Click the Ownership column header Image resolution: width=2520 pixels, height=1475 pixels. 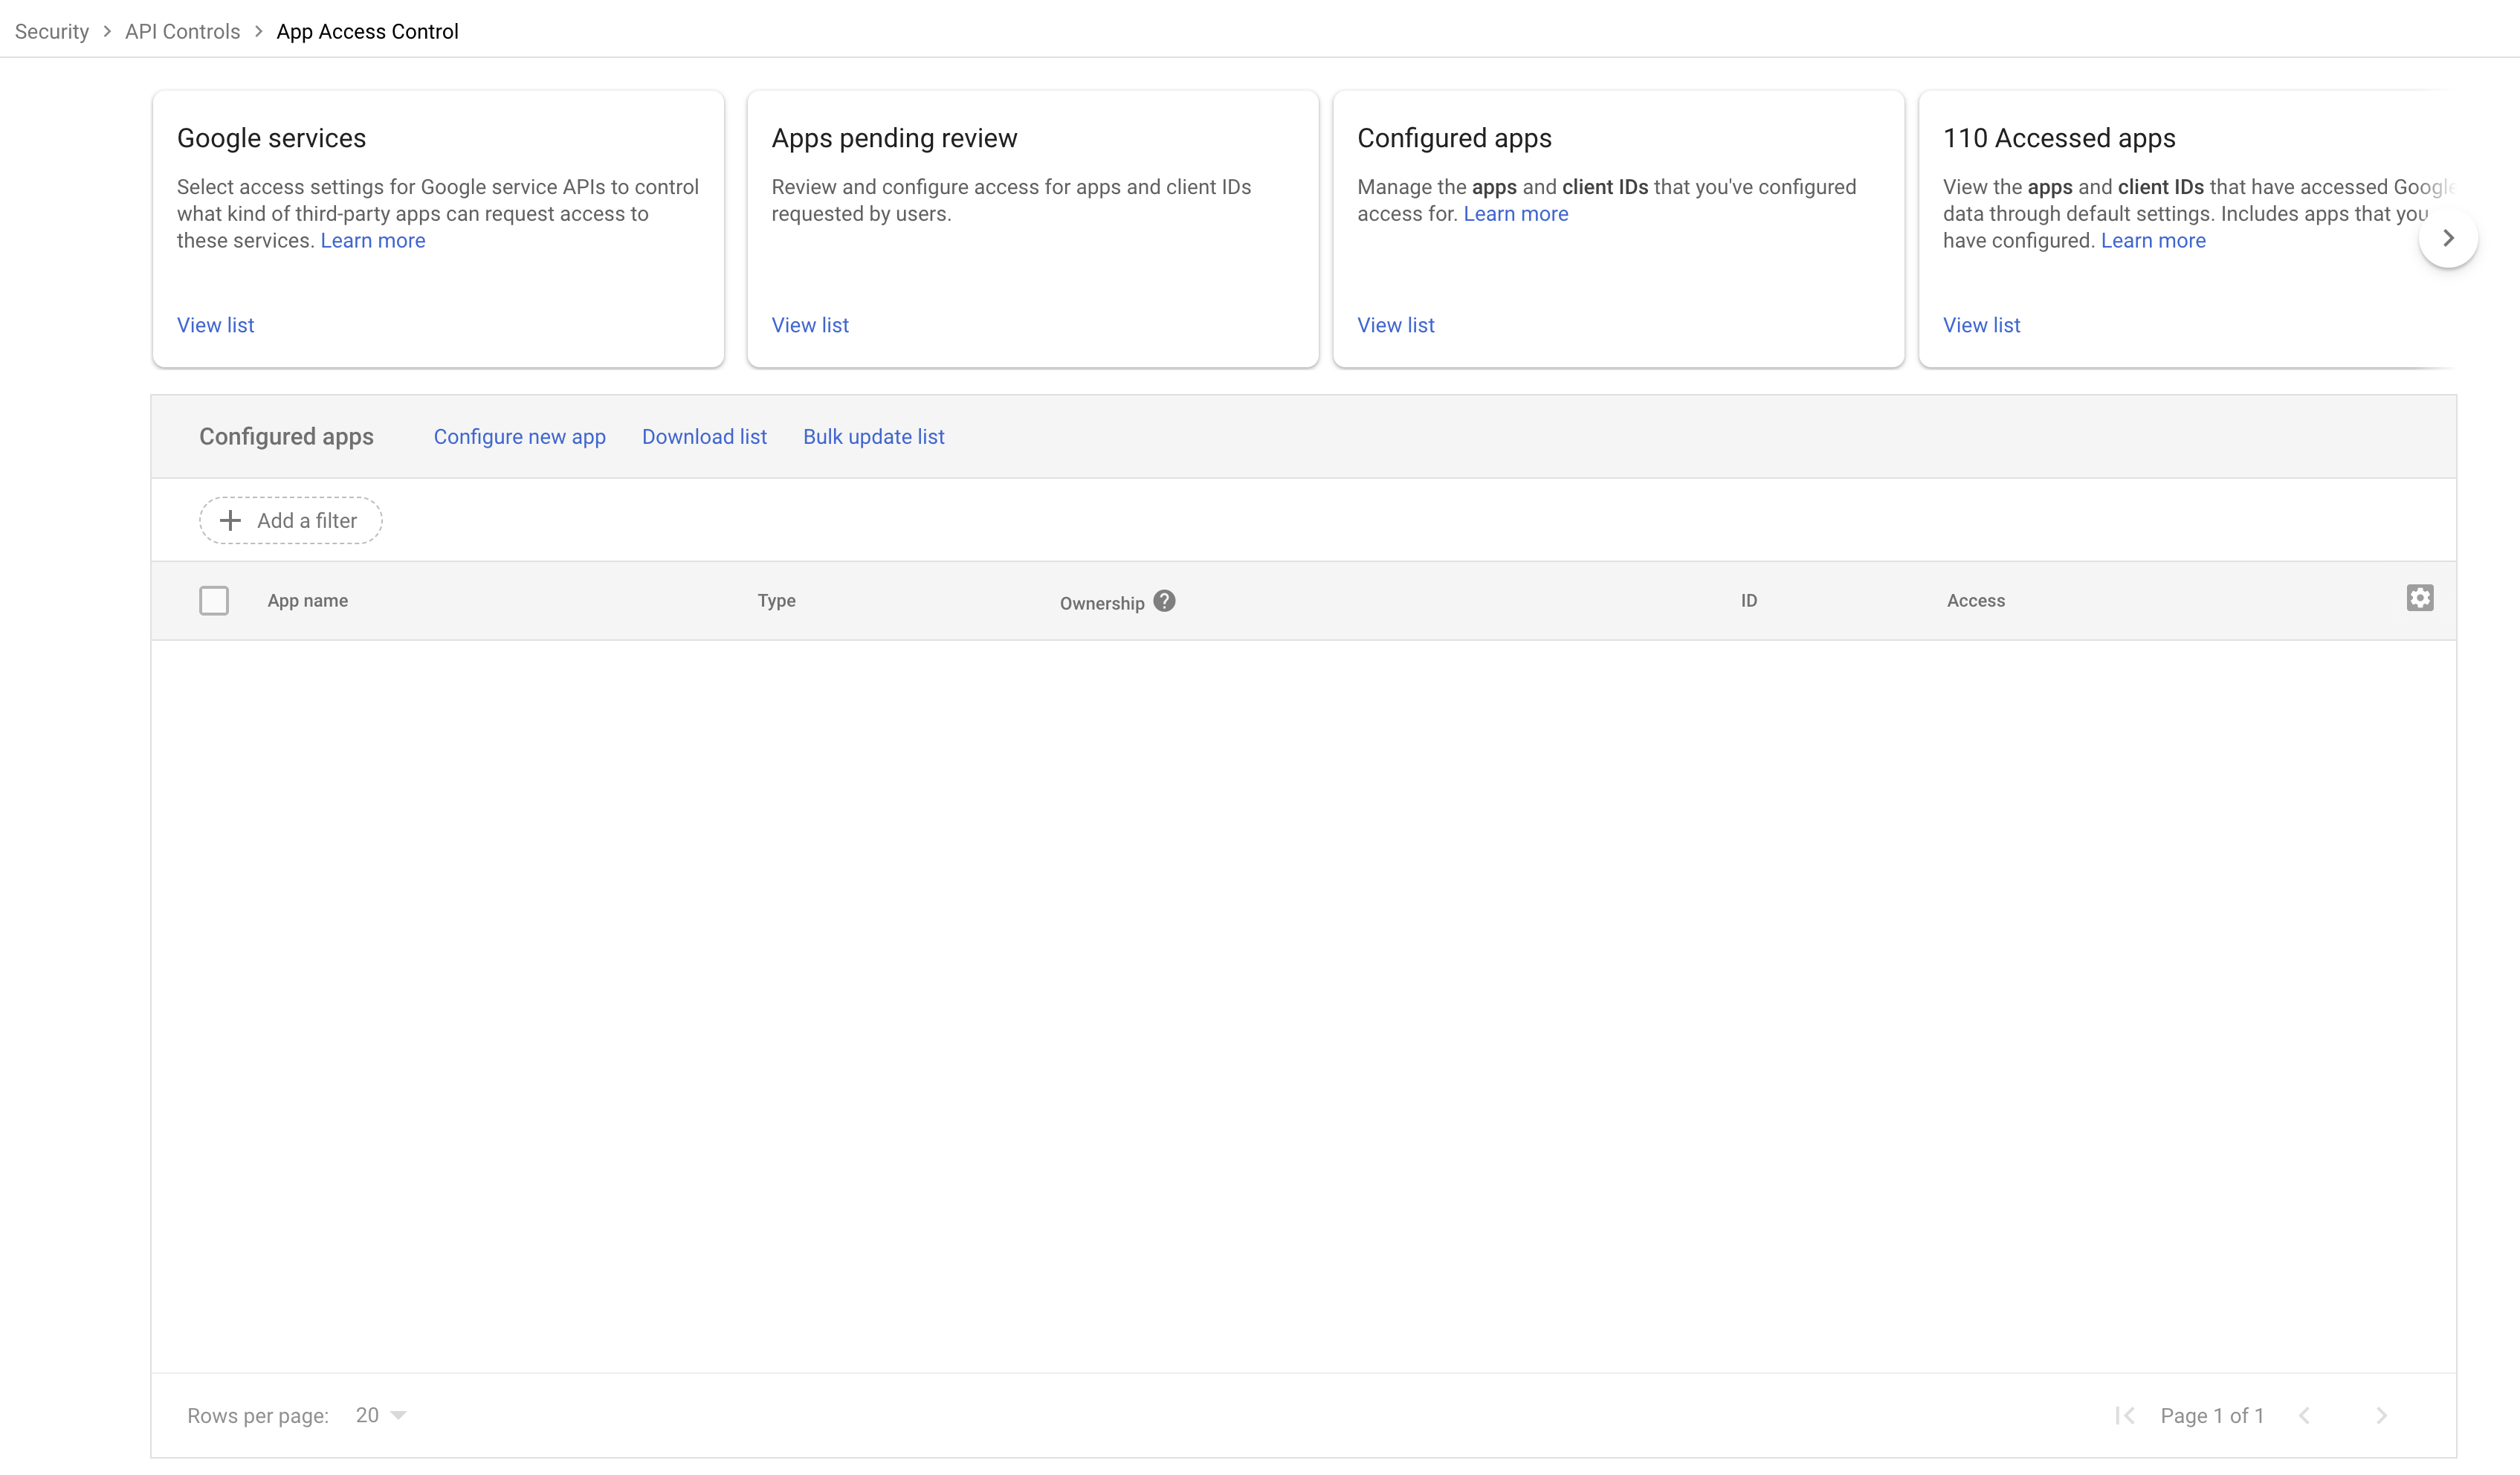click(x=1102, y=603)
